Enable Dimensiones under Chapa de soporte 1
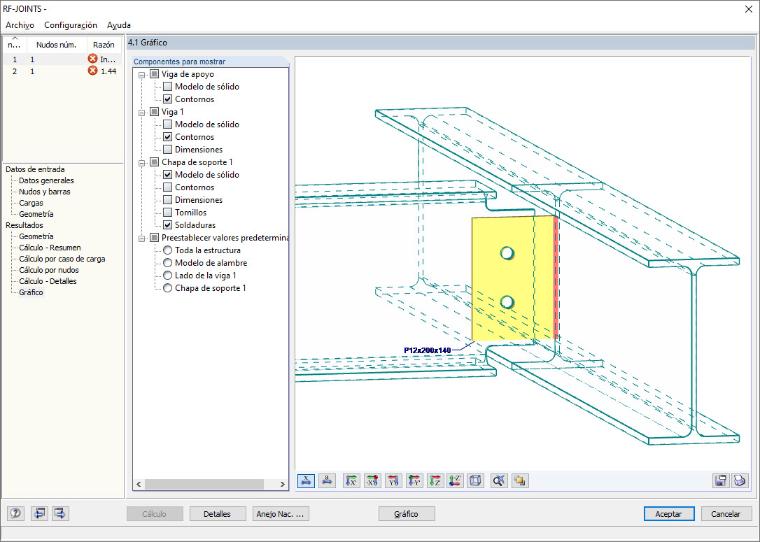 tap(167, 200)
